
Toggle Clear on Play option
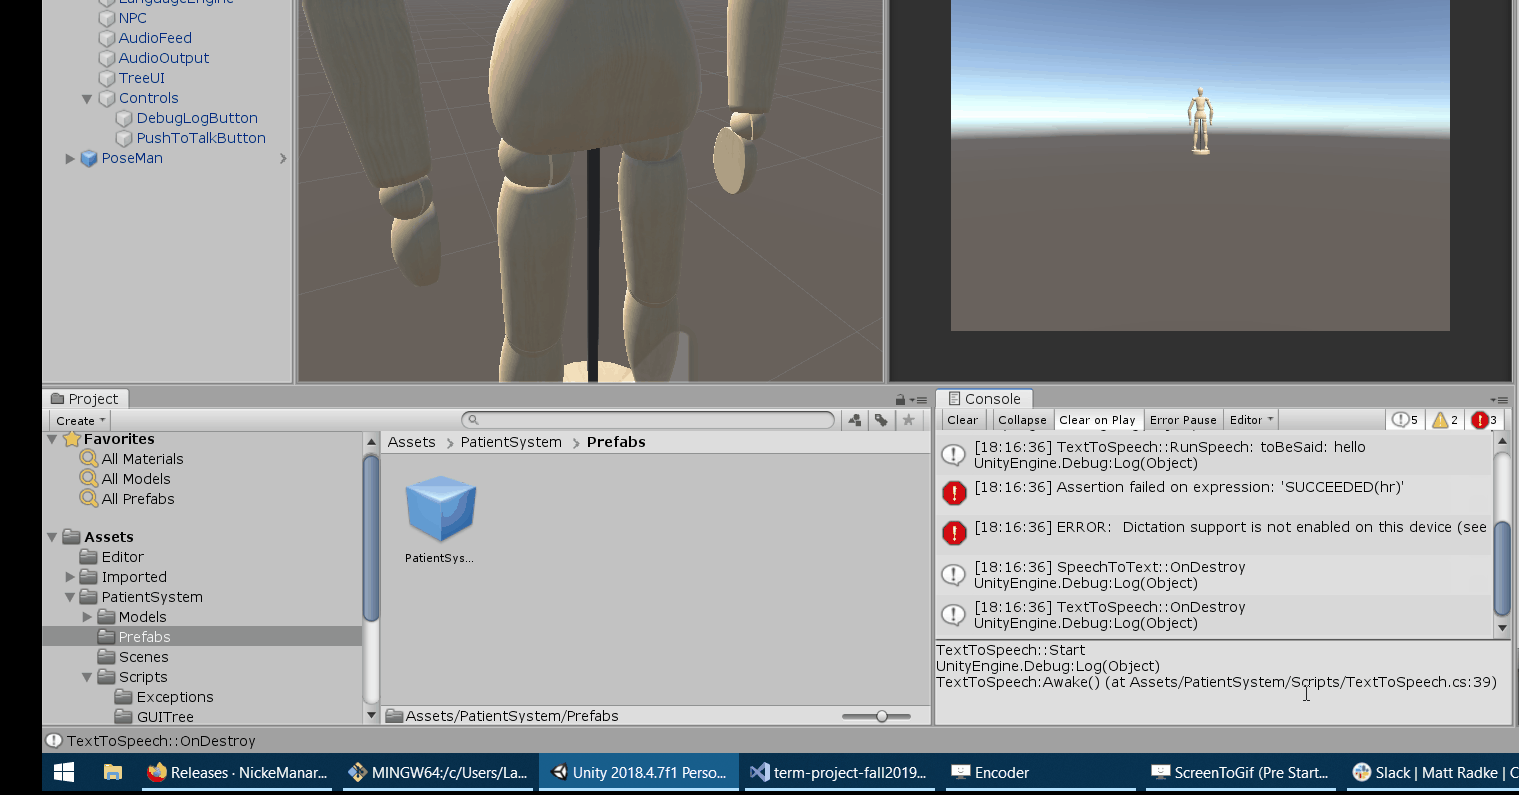click(1097, 420)
